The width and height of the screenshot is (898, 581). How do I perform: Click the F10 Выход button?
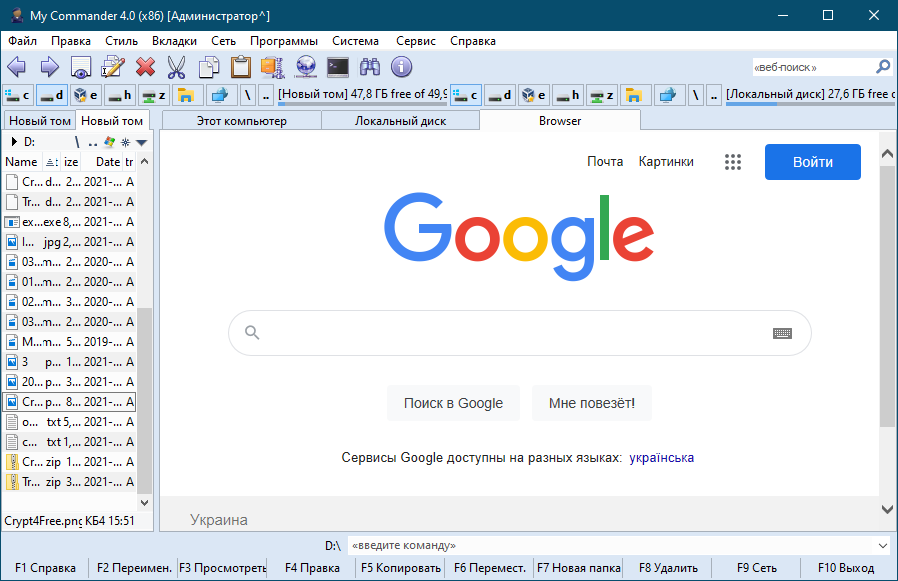[846, 568]
